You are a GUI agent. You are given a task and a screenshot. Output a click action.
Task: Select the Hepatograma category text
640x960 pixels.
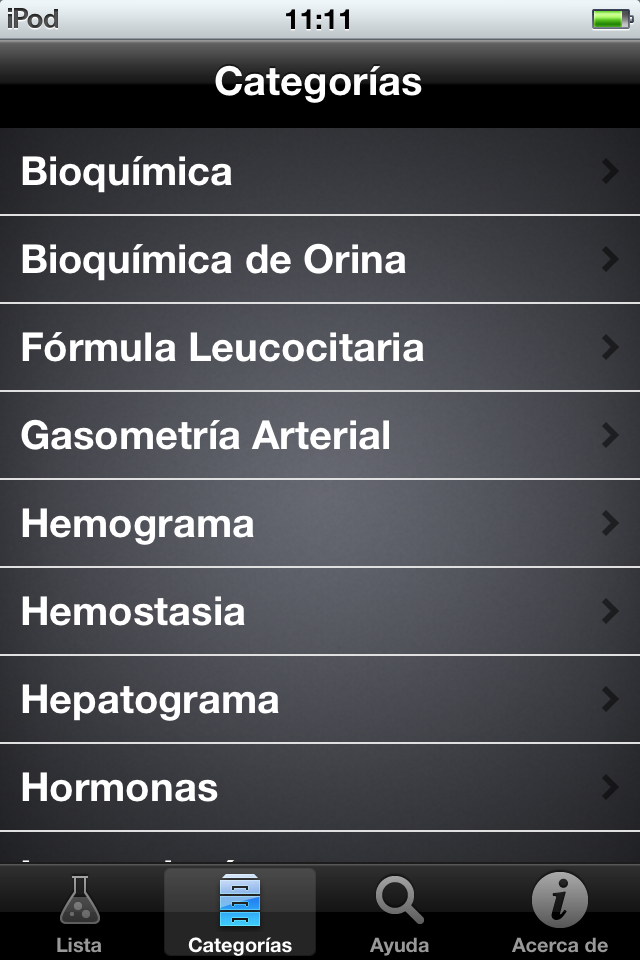(x=150, y=700)
